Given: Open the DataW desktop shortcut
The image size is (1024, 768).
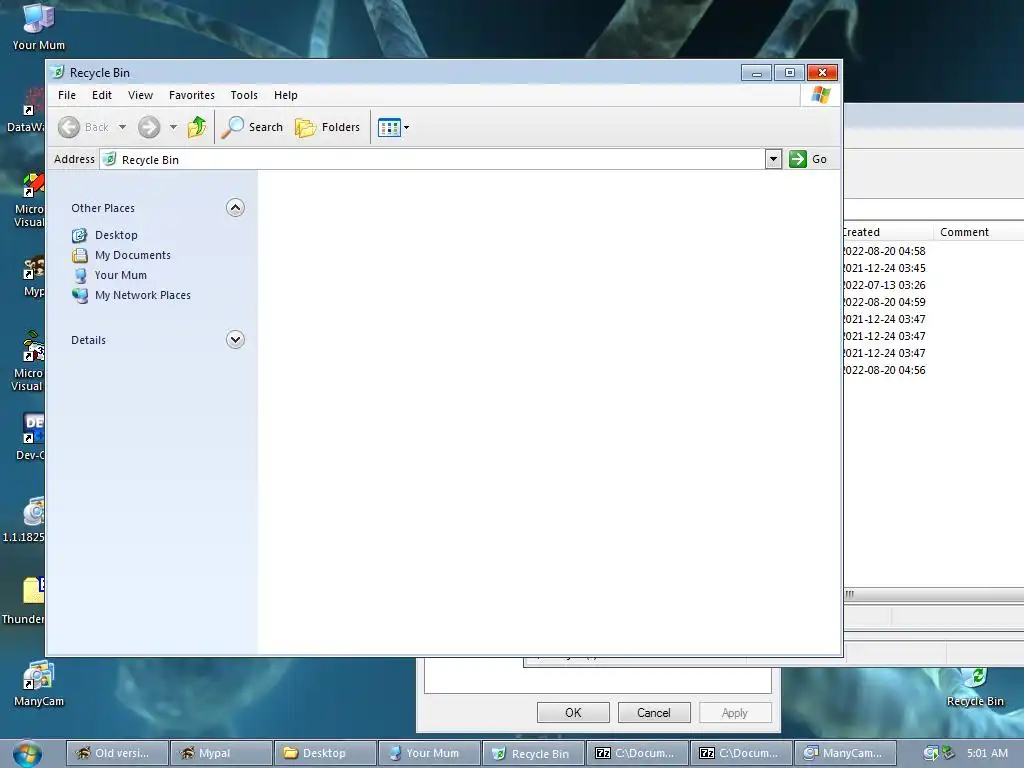Looking at the screenshot, I should tap(26, 110).
